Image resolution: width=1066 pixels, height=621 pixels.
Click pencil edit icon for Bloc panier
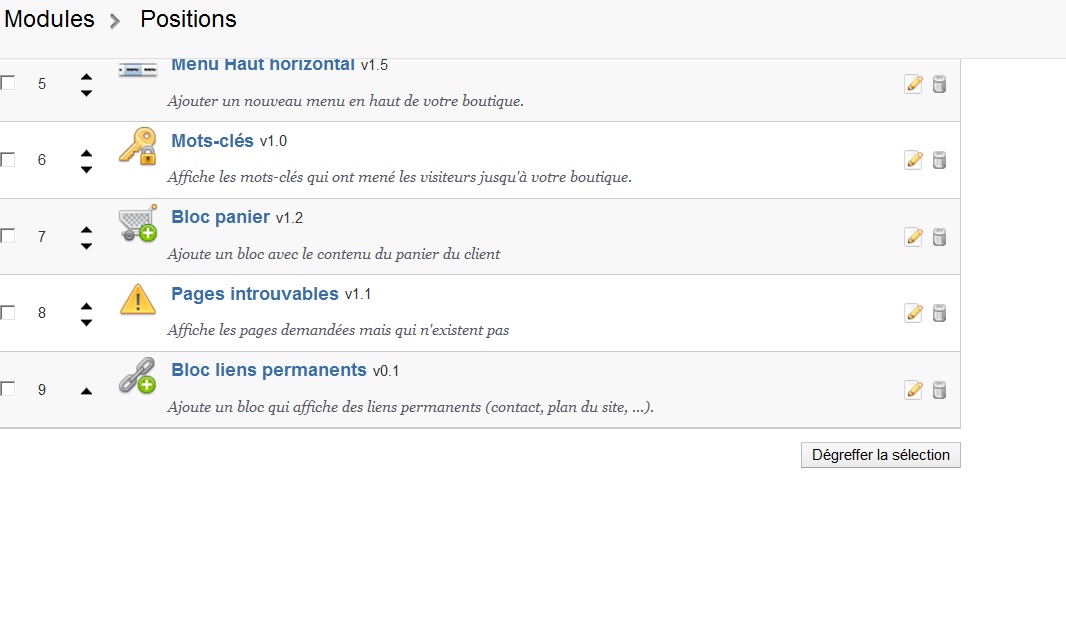point(914,237)
